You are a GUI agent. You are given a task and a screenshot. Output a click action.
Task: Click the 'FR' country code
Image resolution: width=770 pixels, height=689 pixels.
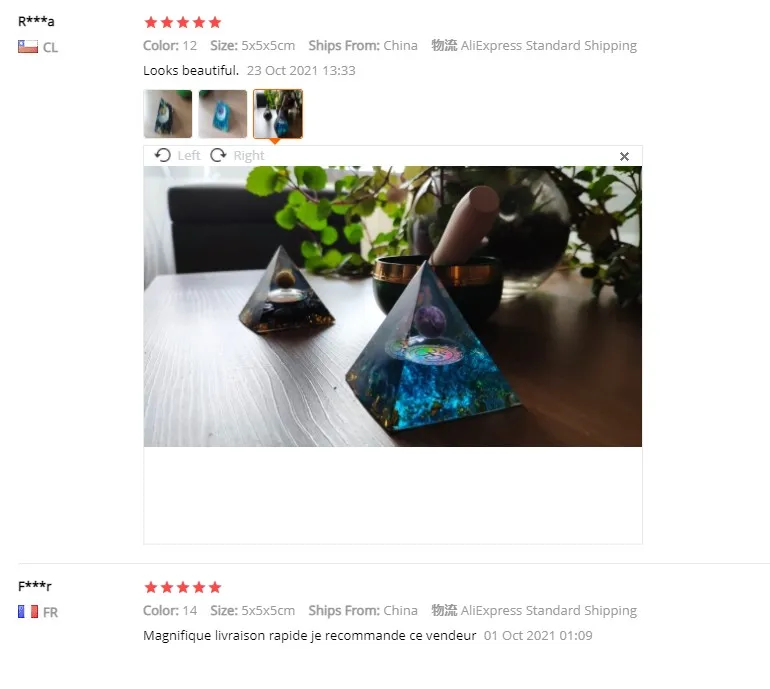pyautogui.click(x=50, y=612)
